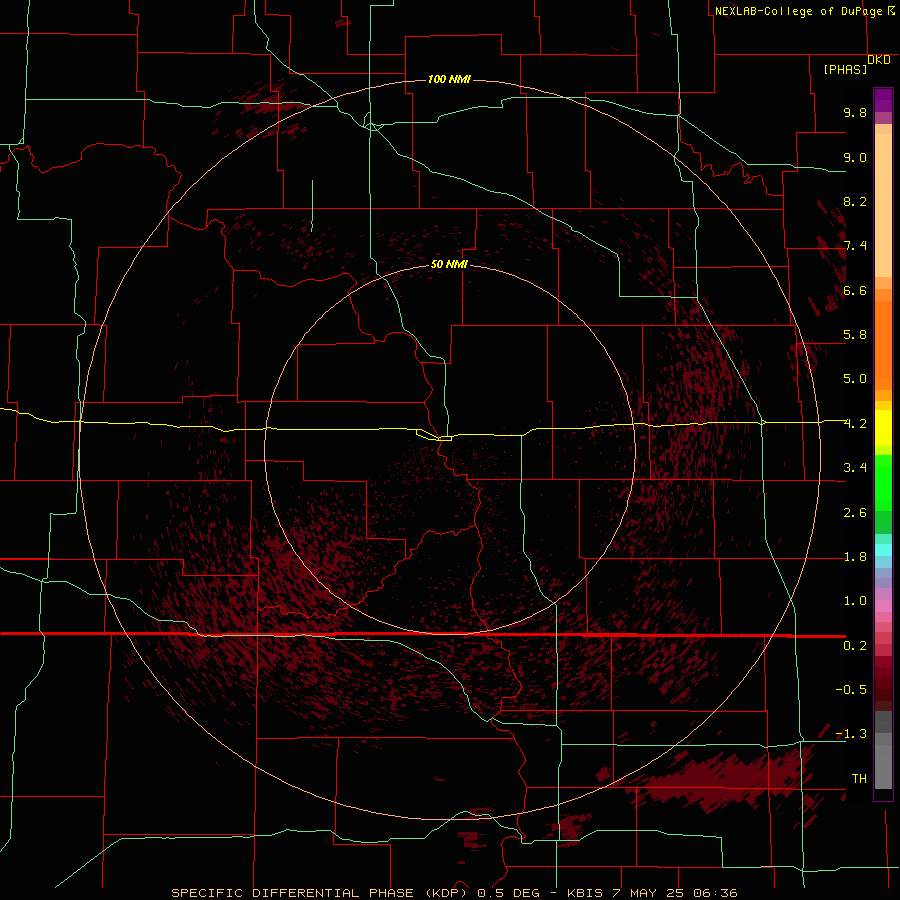Click the TH threshold label on the scale

click(x=859, y=779)
